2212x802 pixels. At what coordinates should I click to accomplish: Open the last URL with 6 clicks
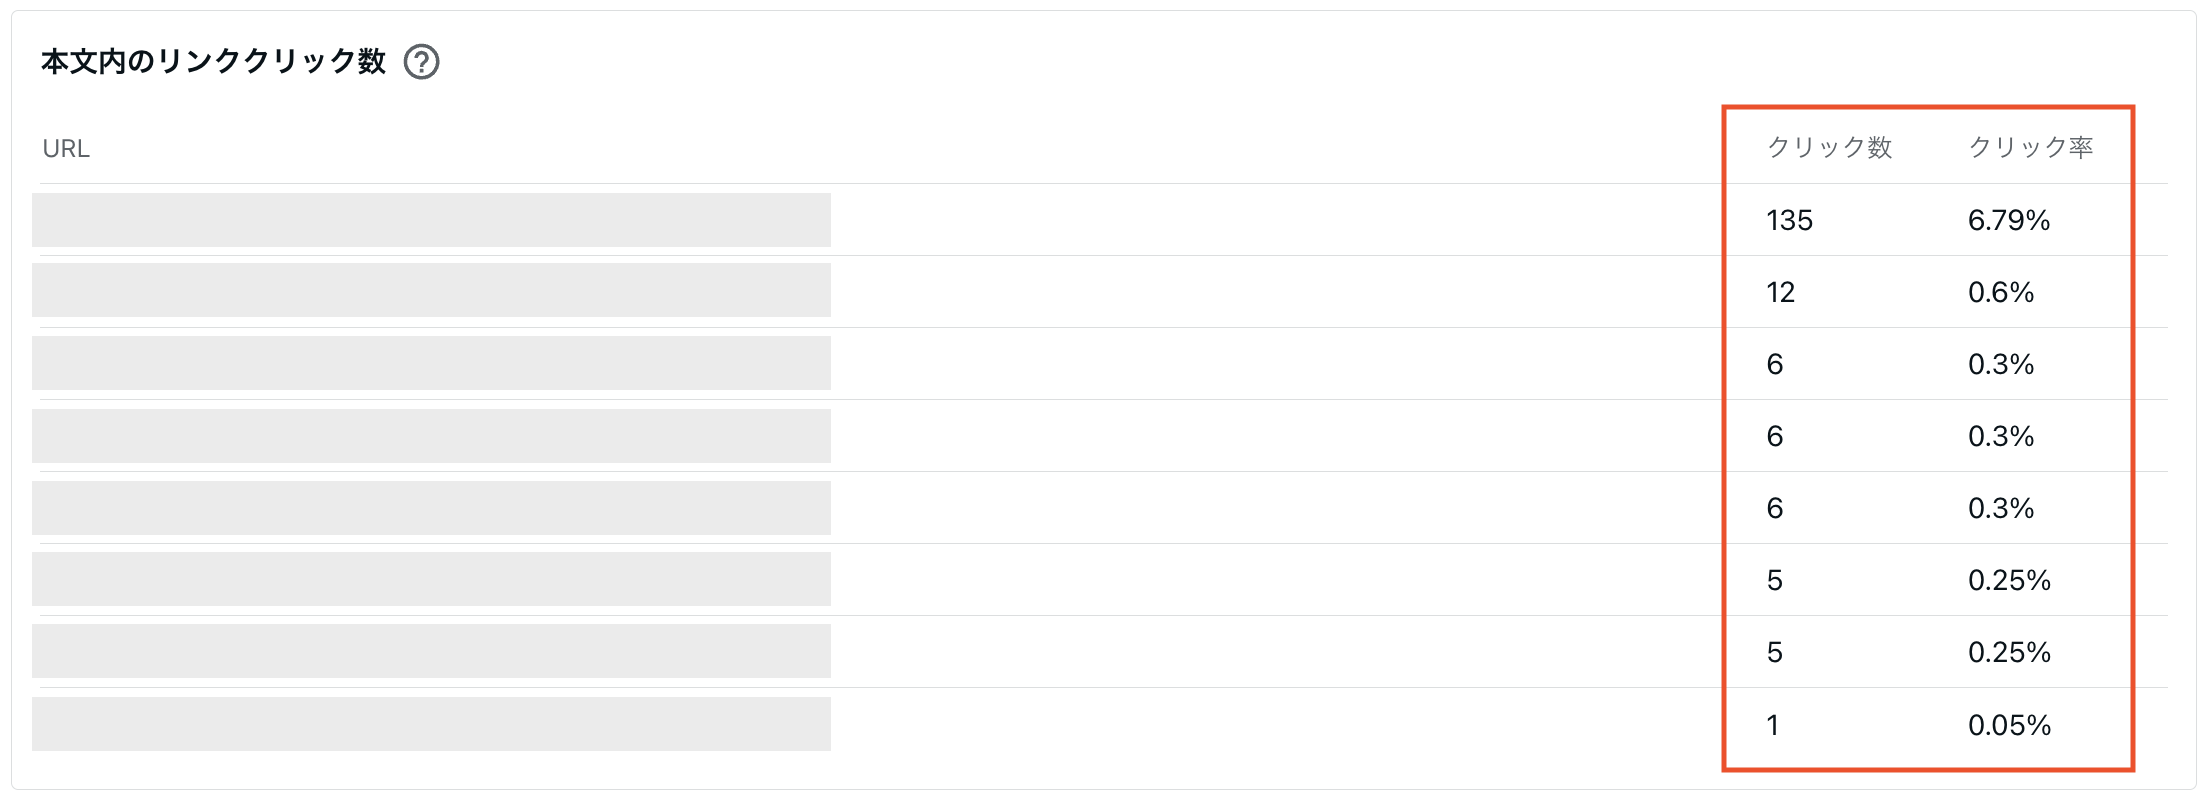click(x=431, y=508)
